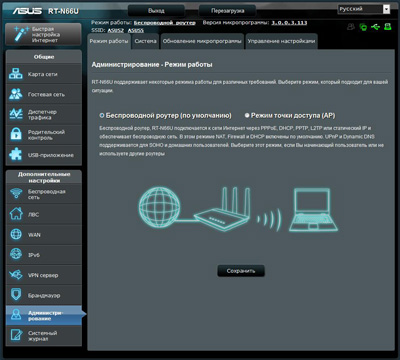
Task: Click the firewall shield icon
Action: pyautogui.click(x=16, y=295)
